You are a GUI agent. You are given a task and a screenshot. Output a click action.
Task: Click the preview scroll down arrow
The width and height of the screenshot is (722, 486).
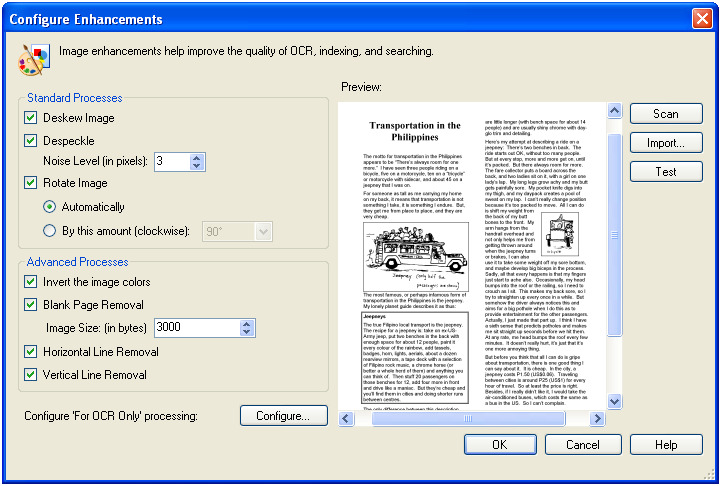coord(614,401)
